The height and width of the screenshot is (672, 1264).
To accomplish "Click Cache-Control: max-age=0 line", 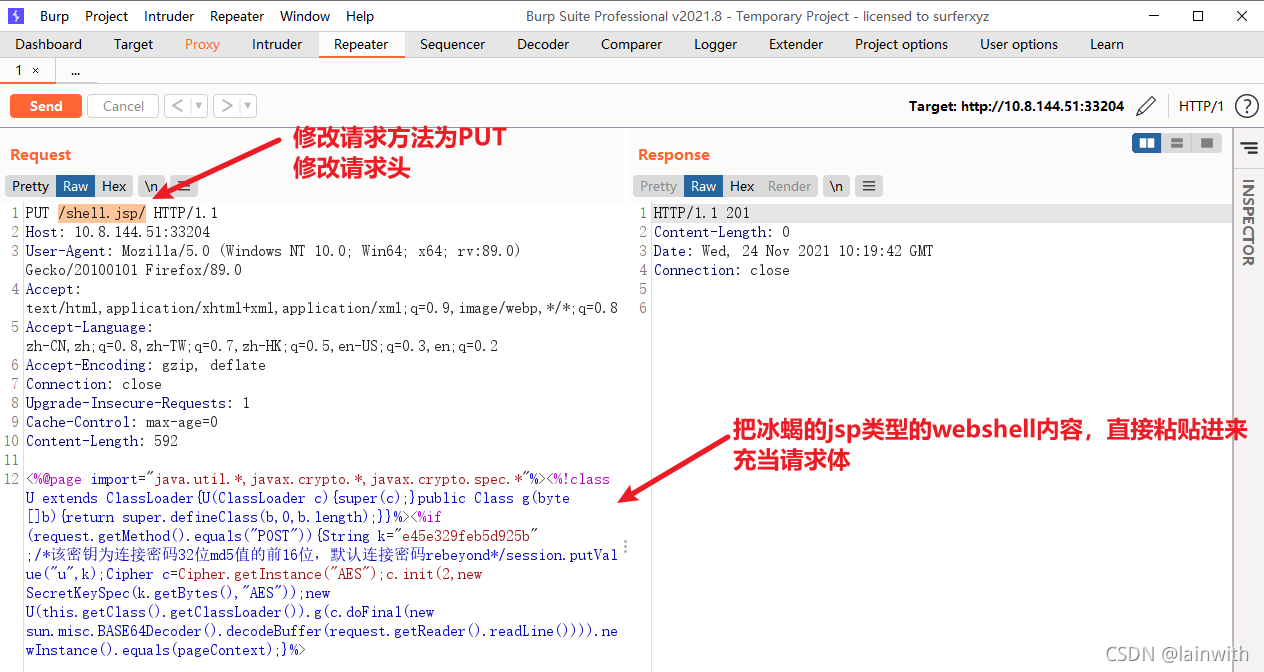I will coord(122,422).
